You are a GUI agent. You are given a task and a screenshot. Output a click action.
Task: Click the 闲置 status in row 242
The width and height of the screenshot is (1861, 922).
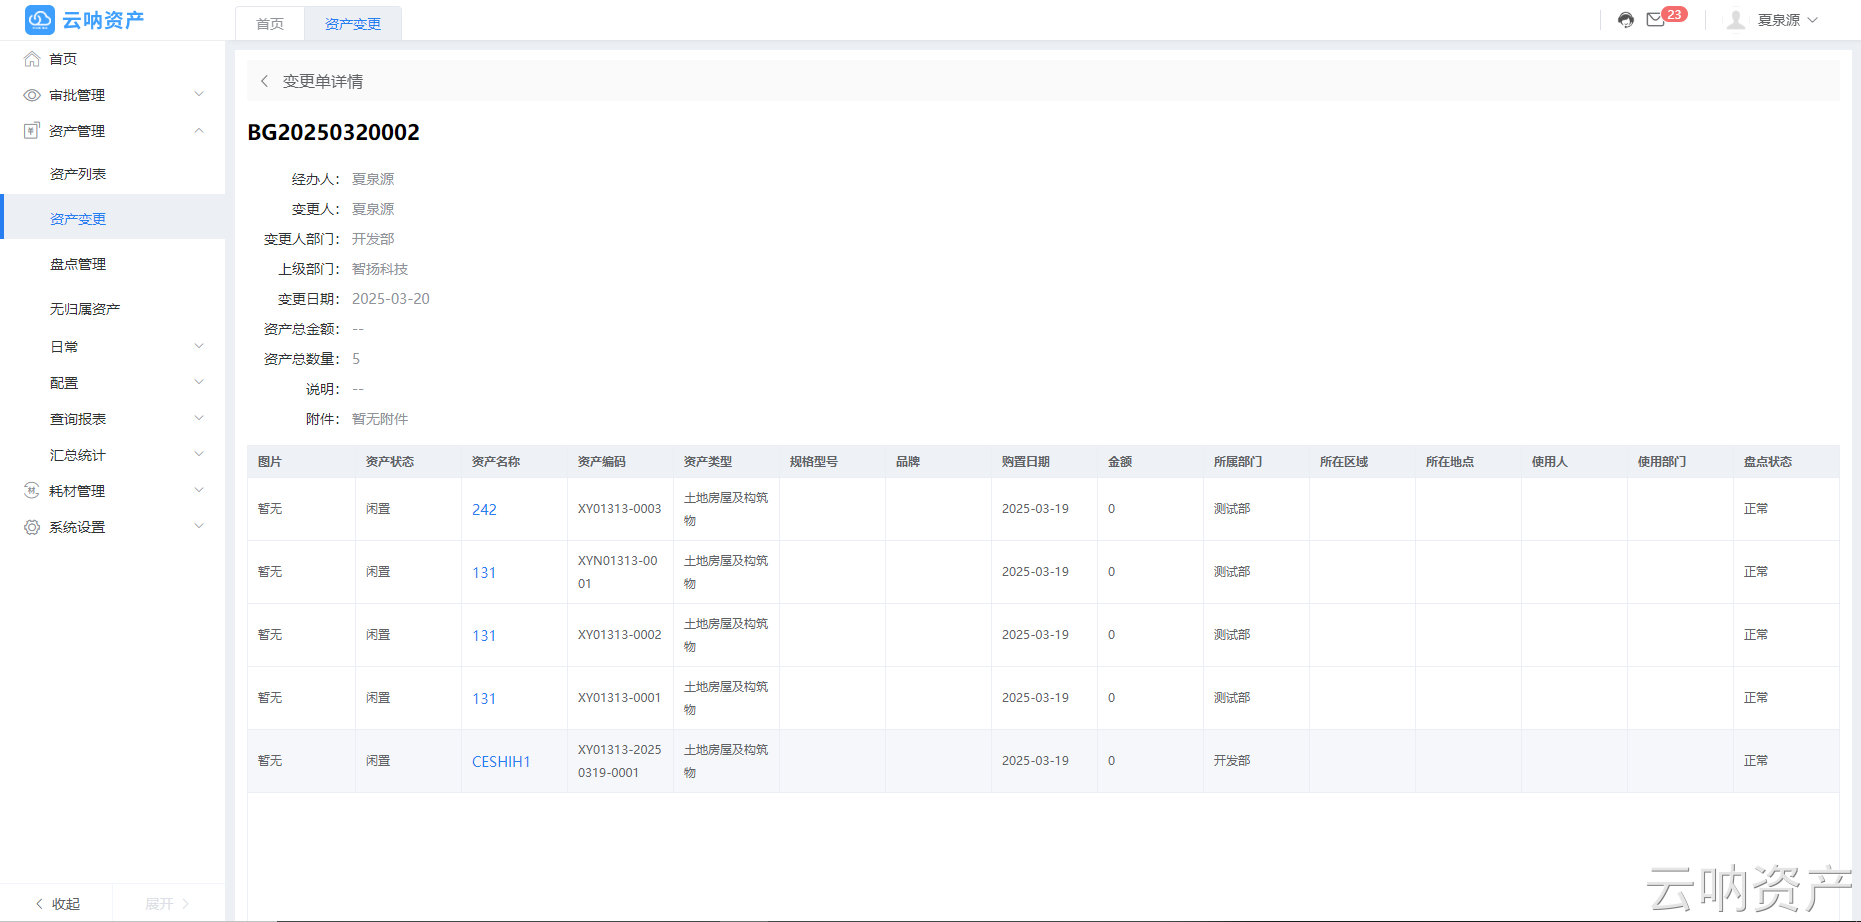click(x=378, y=509)
